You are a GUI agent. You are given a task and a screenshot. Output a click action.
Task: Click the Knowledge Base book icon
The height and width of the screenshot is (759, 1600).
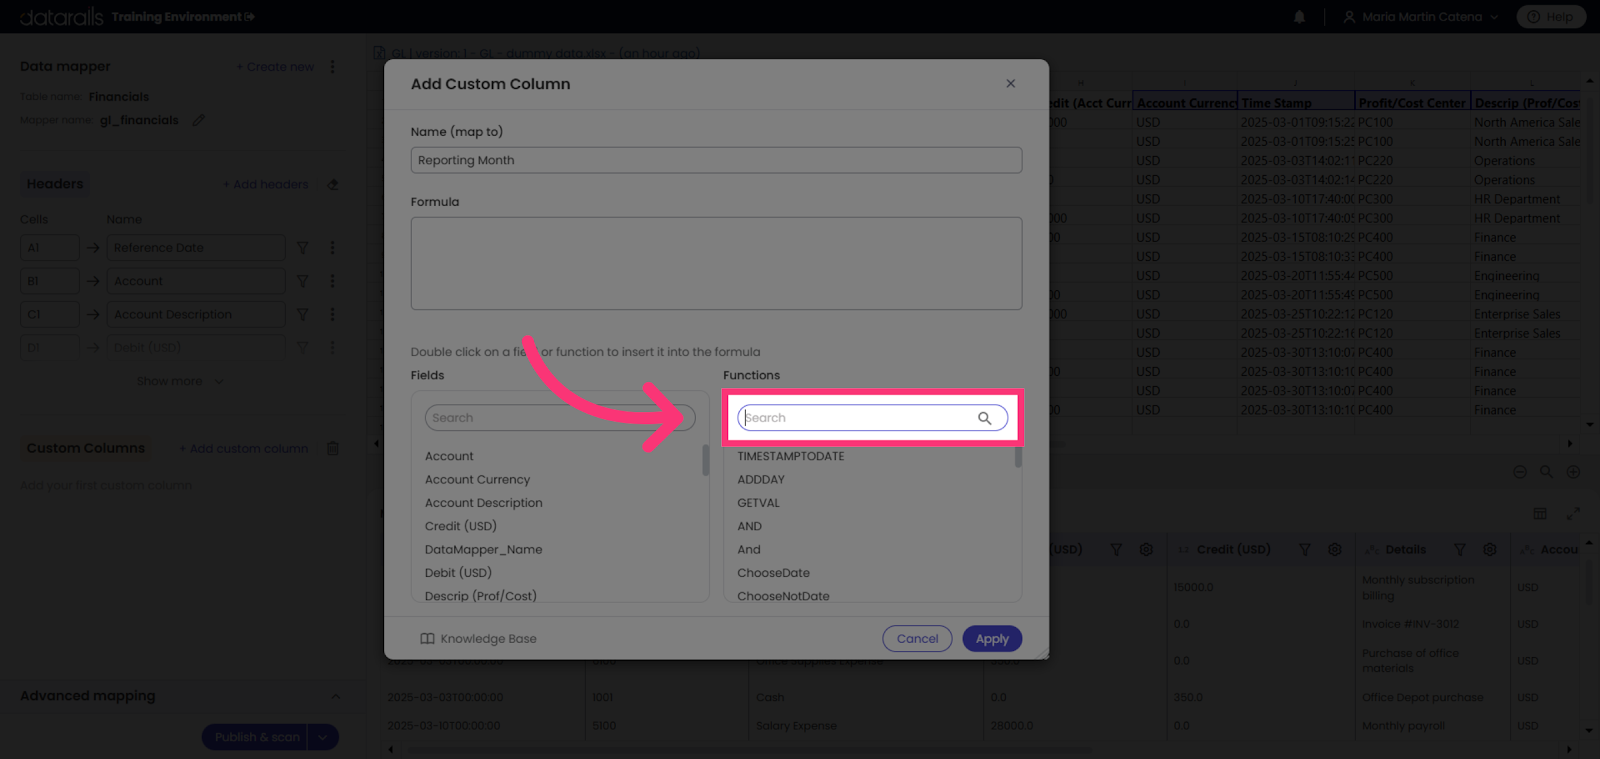click(x=427, y=639)
